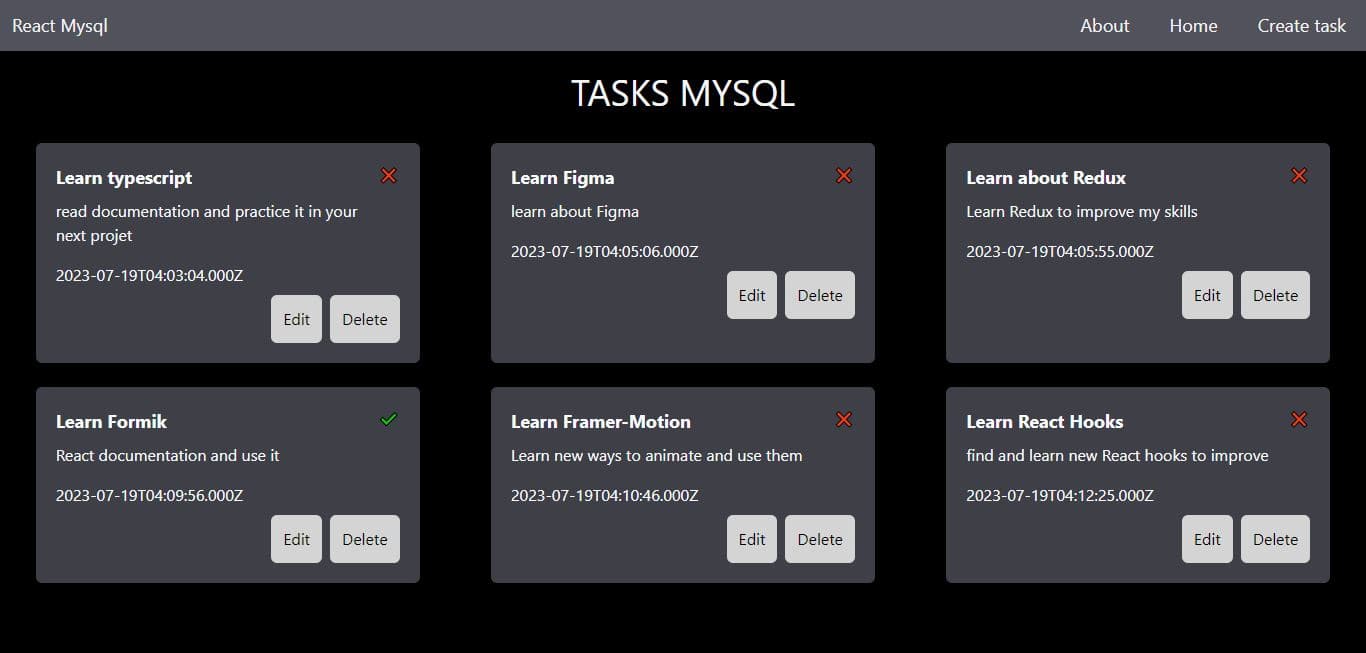1366x653 pixels.
Task: Delete the Learn Framer-Motion task
Action: coord(820,539)
